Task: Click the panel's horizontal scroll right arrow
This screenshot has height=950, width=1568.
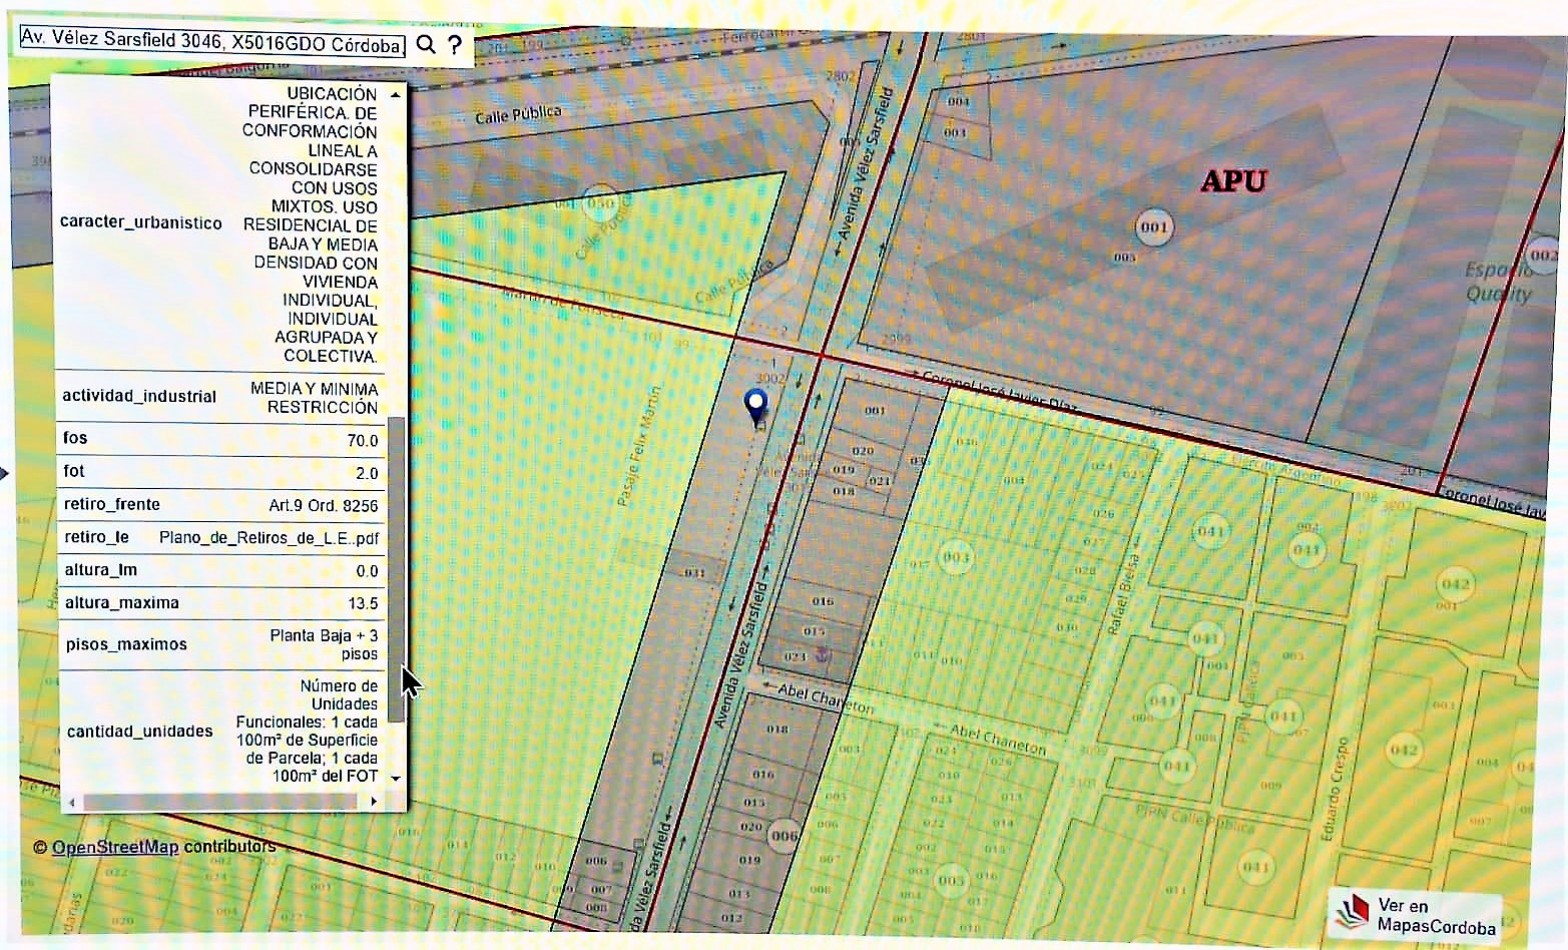Action: pos(374,801)
